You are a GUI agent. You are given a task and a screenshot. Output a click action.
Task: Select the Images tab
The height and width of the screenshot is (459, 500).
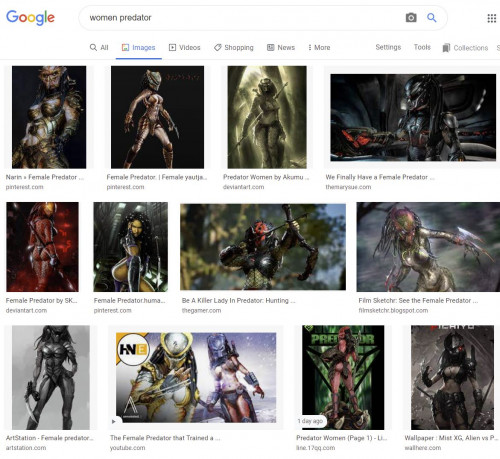tap(139, 48)
